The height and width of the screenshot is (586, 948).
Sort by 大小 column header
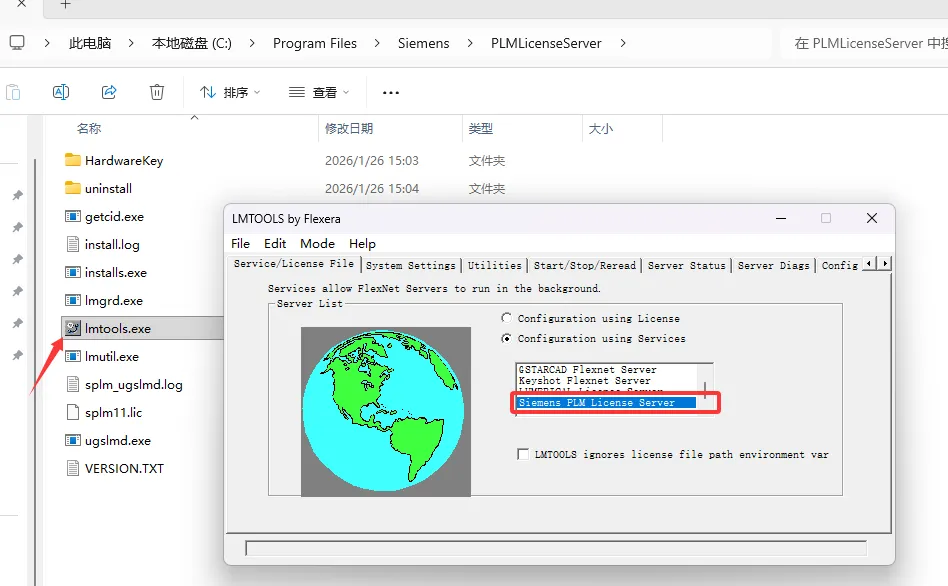point(600,128)
